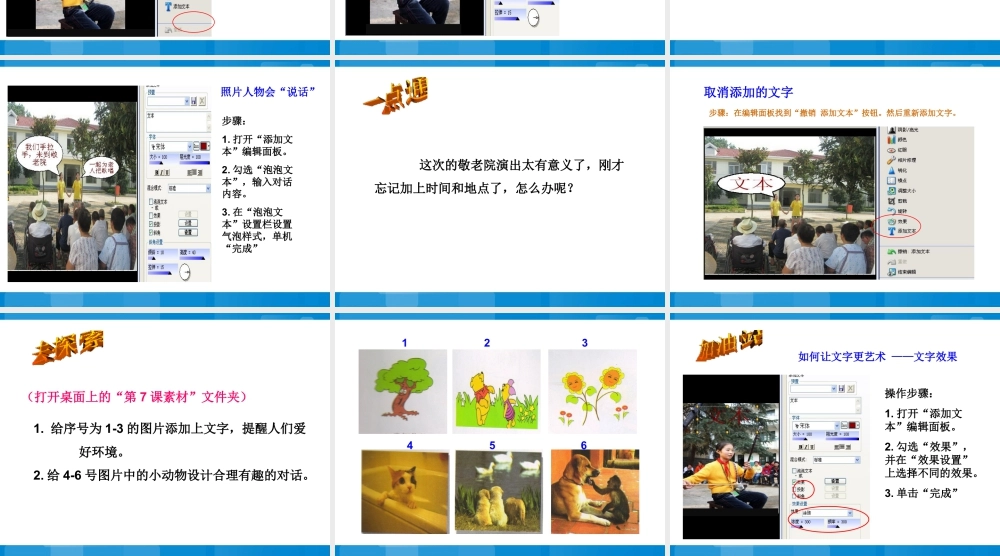The width and height of the screenshot is (1000, 556).
Task: Click the crop tool icon in the 取消添加的文字 slide
Action: tap(892, 201)
